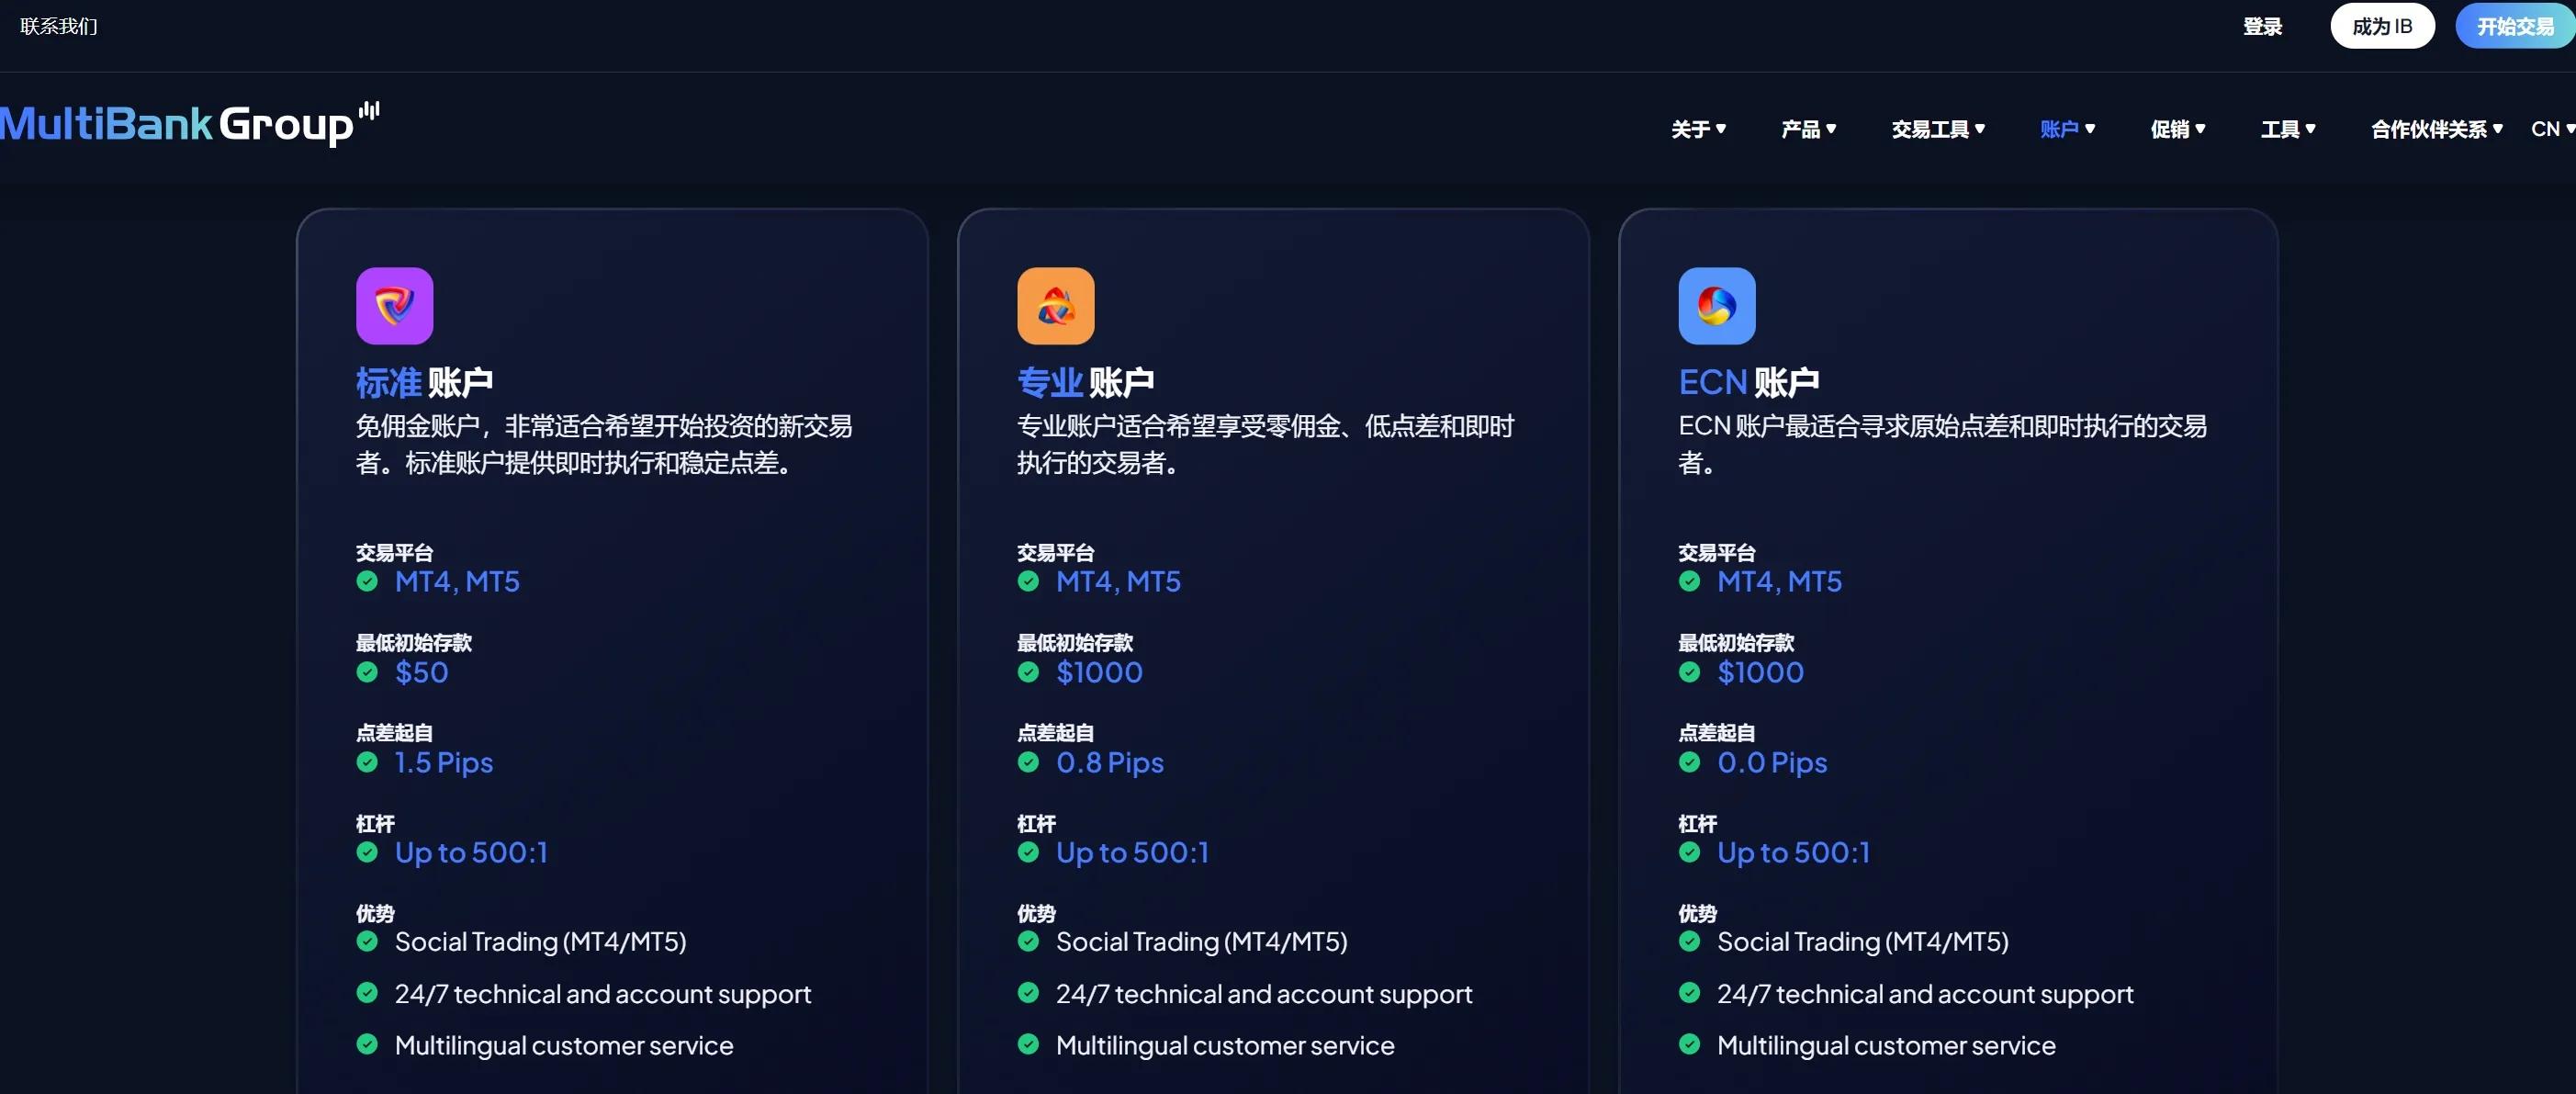The image size is (2576, 1094).
Task: Expand the 账户 menu
Action: 2067,129
